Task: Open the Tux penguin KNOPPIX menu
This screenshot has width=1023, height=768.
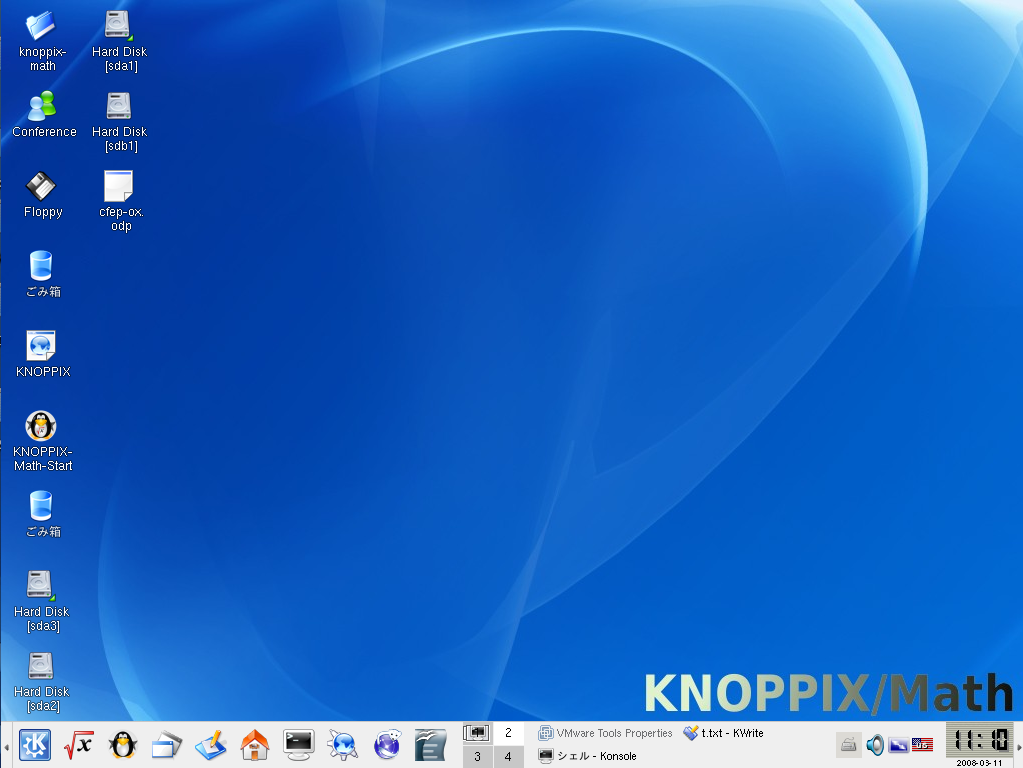Action: pyautogui.click(x=123, y=745)
